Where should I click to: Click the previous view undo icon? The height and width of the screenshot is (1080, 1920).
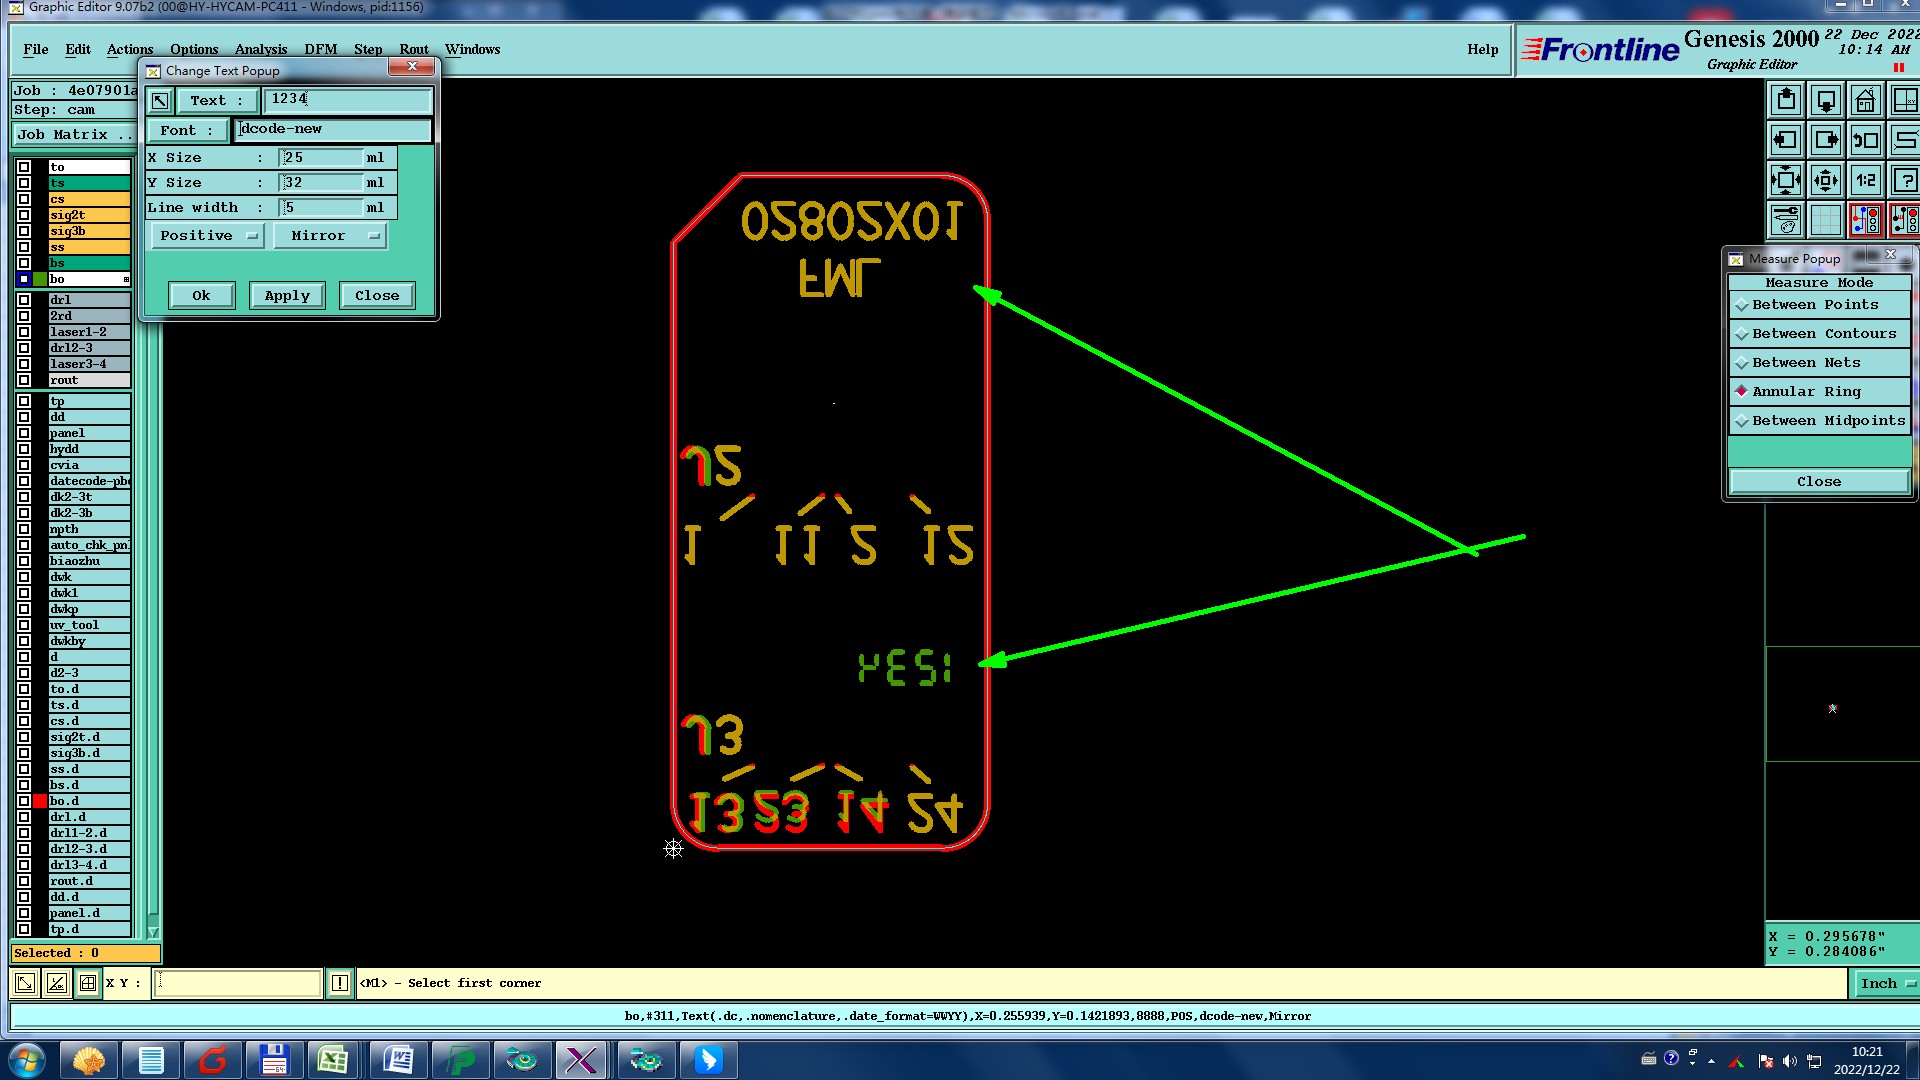point(1865,141)
